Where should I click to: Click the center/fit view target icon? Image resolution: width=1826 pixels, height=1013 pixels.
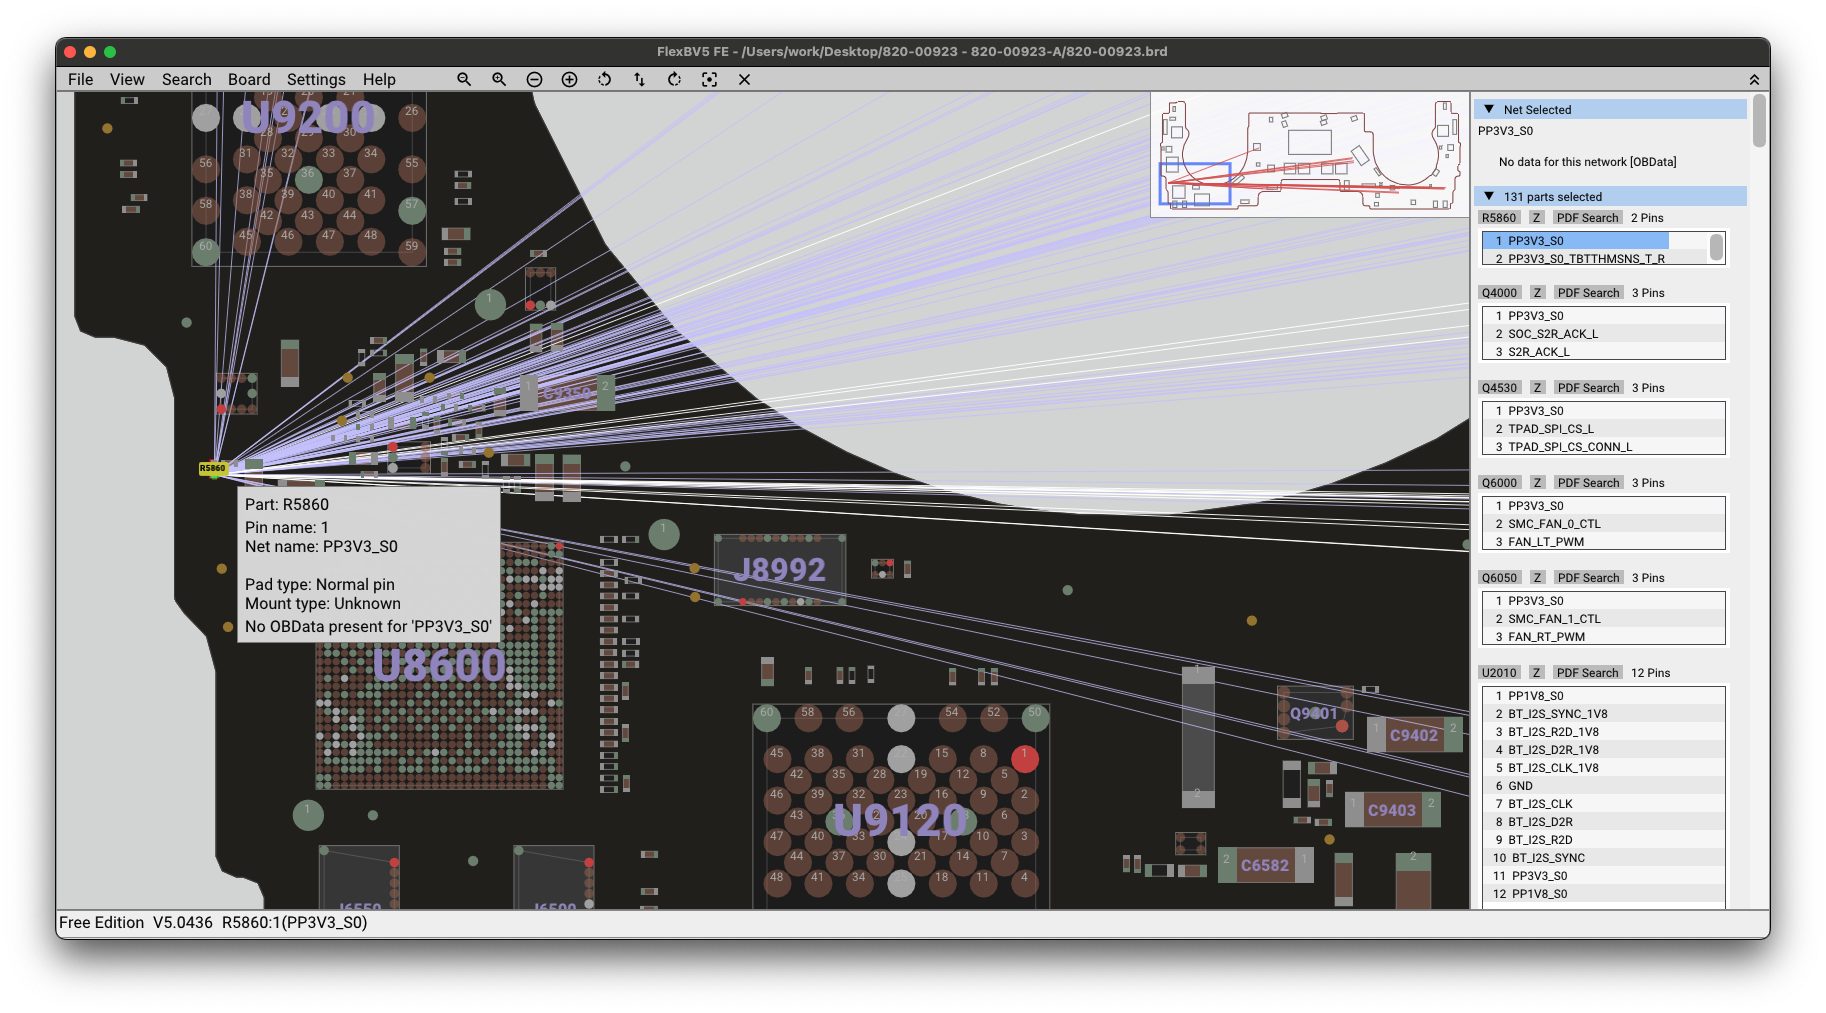[709, 79]
